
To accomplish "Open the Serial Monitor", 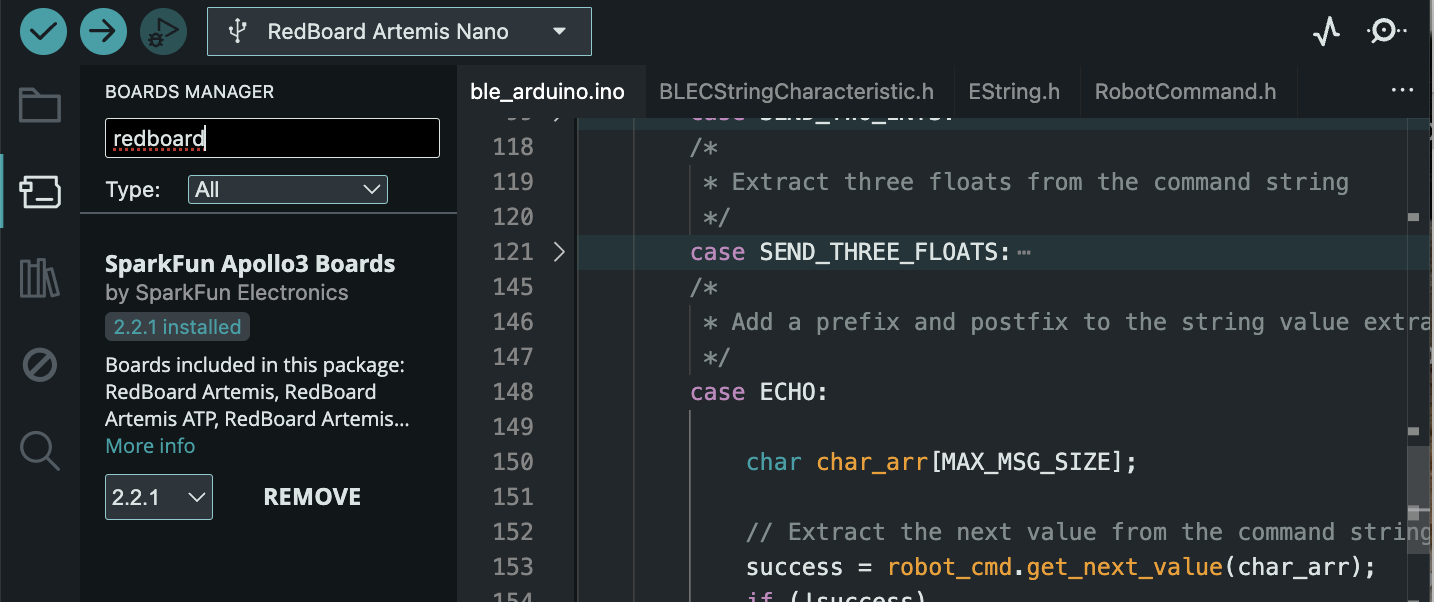I will click(1385, 32).
